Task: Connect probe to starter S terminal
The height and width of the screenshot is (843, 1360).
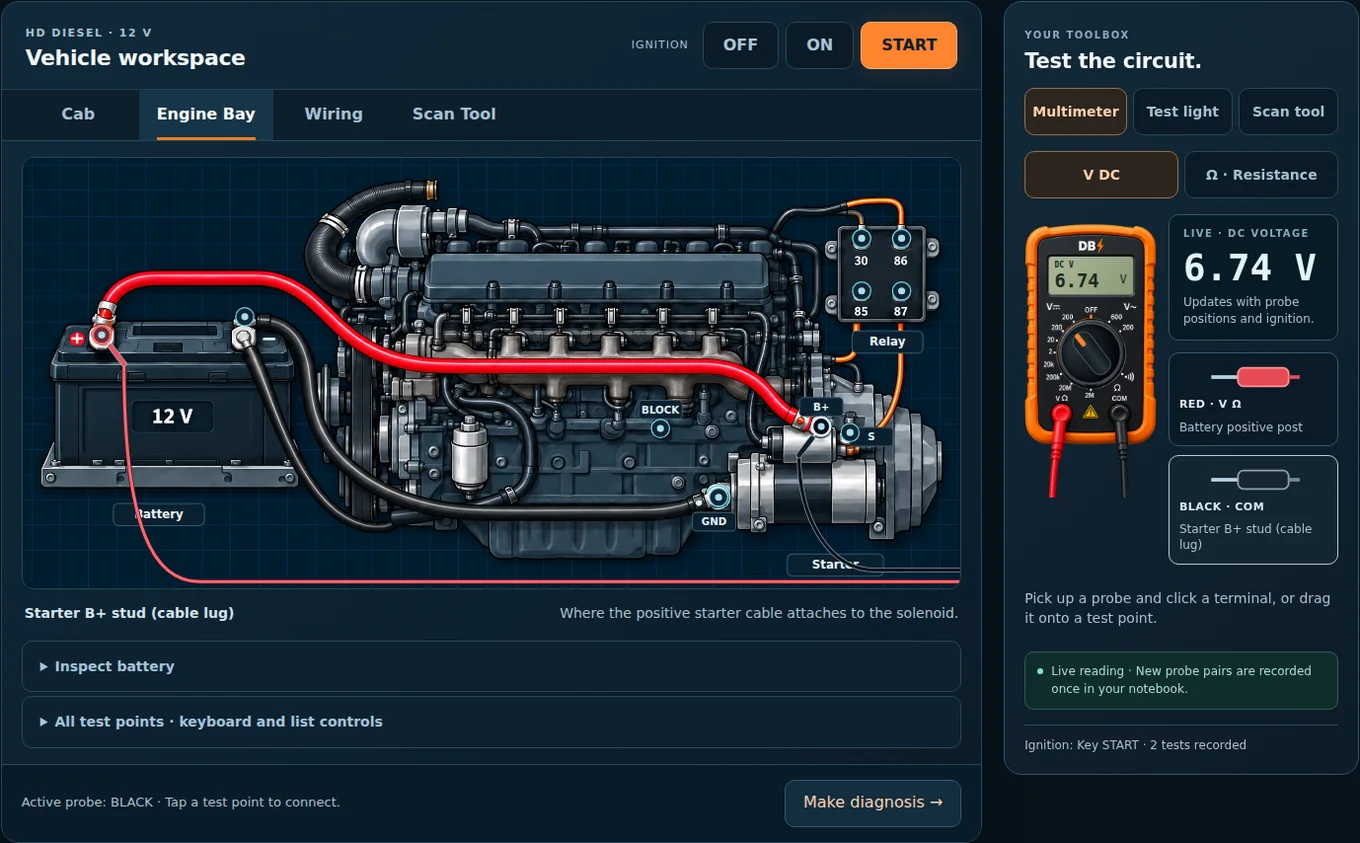Action: coord(849,434)
